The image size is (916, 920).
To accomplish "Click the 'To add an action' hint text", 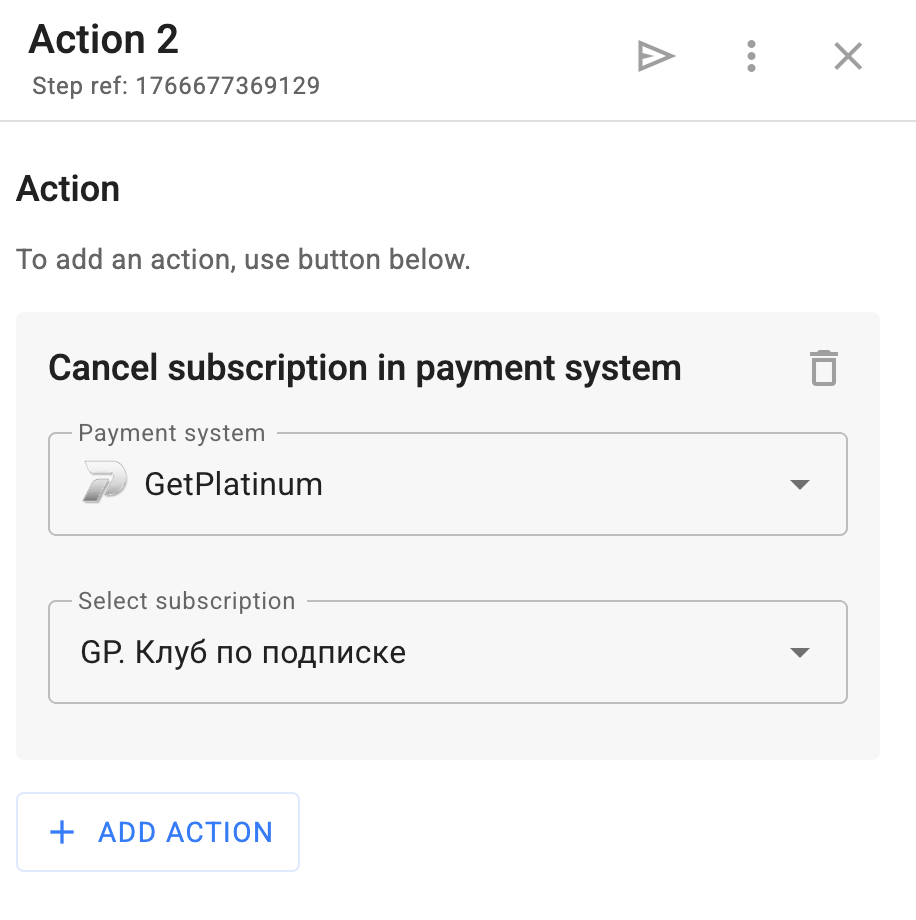I will [x=243, y=260].
